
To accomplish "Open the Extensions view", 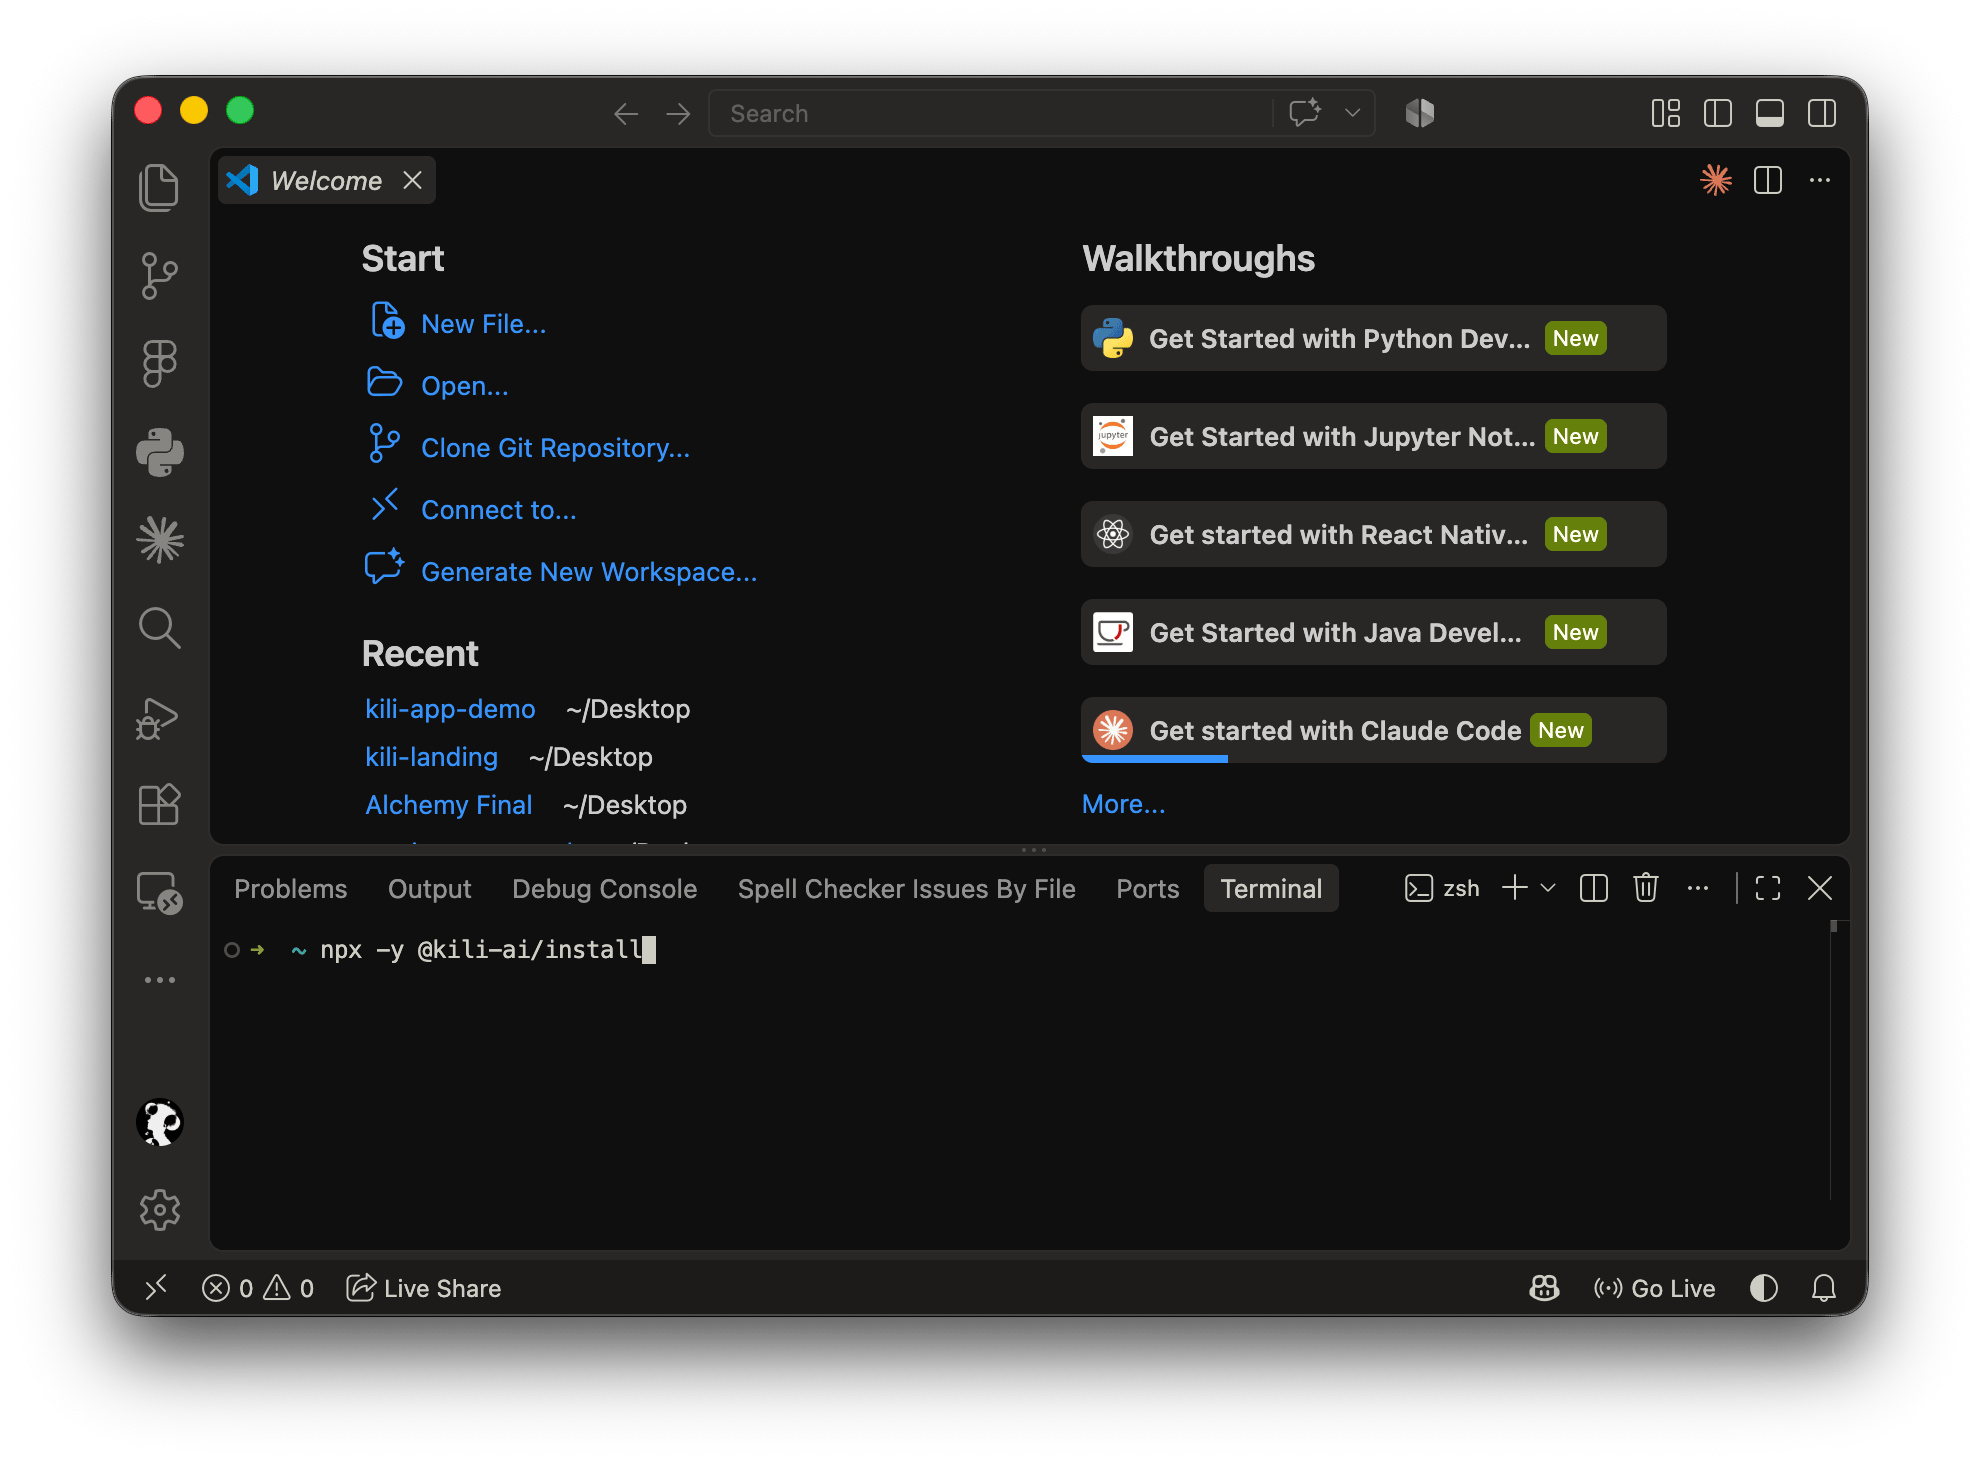I will tap(159, 805).
